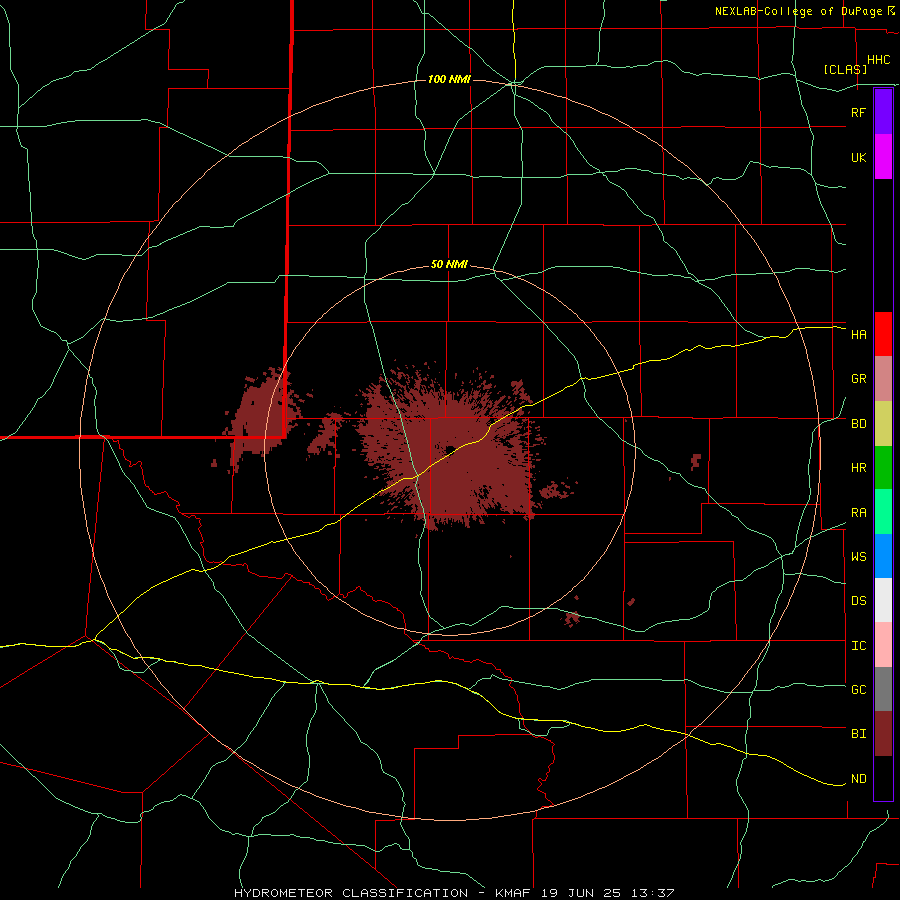The image size is (900, 900).
Task: Click the WS blue legend swatch
Action: pos(883,556)
